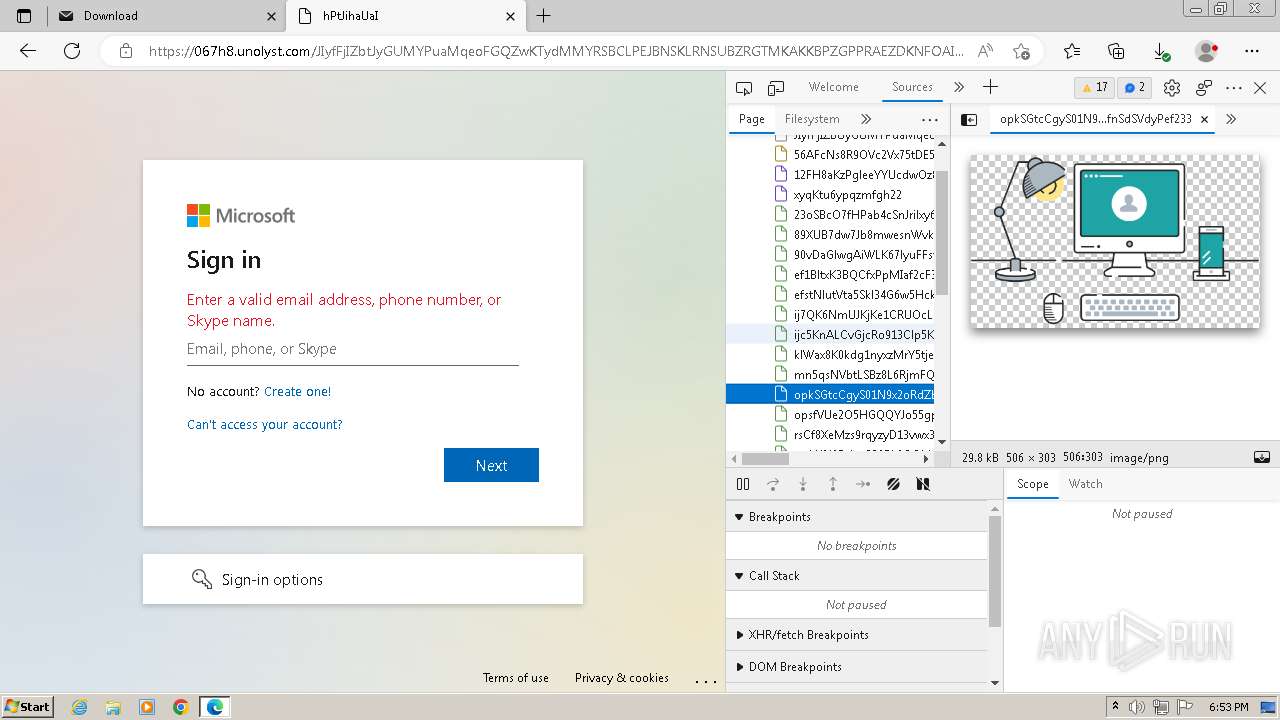Open Privacy & cookies link
Screen dimensions: 1280x720
622,678
